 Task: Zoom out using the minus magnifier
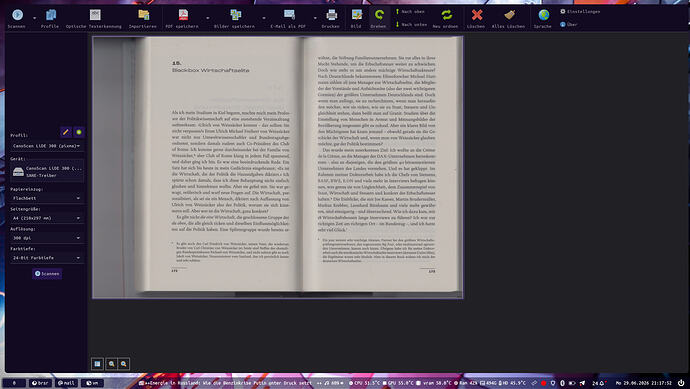(x=111, y=364)
